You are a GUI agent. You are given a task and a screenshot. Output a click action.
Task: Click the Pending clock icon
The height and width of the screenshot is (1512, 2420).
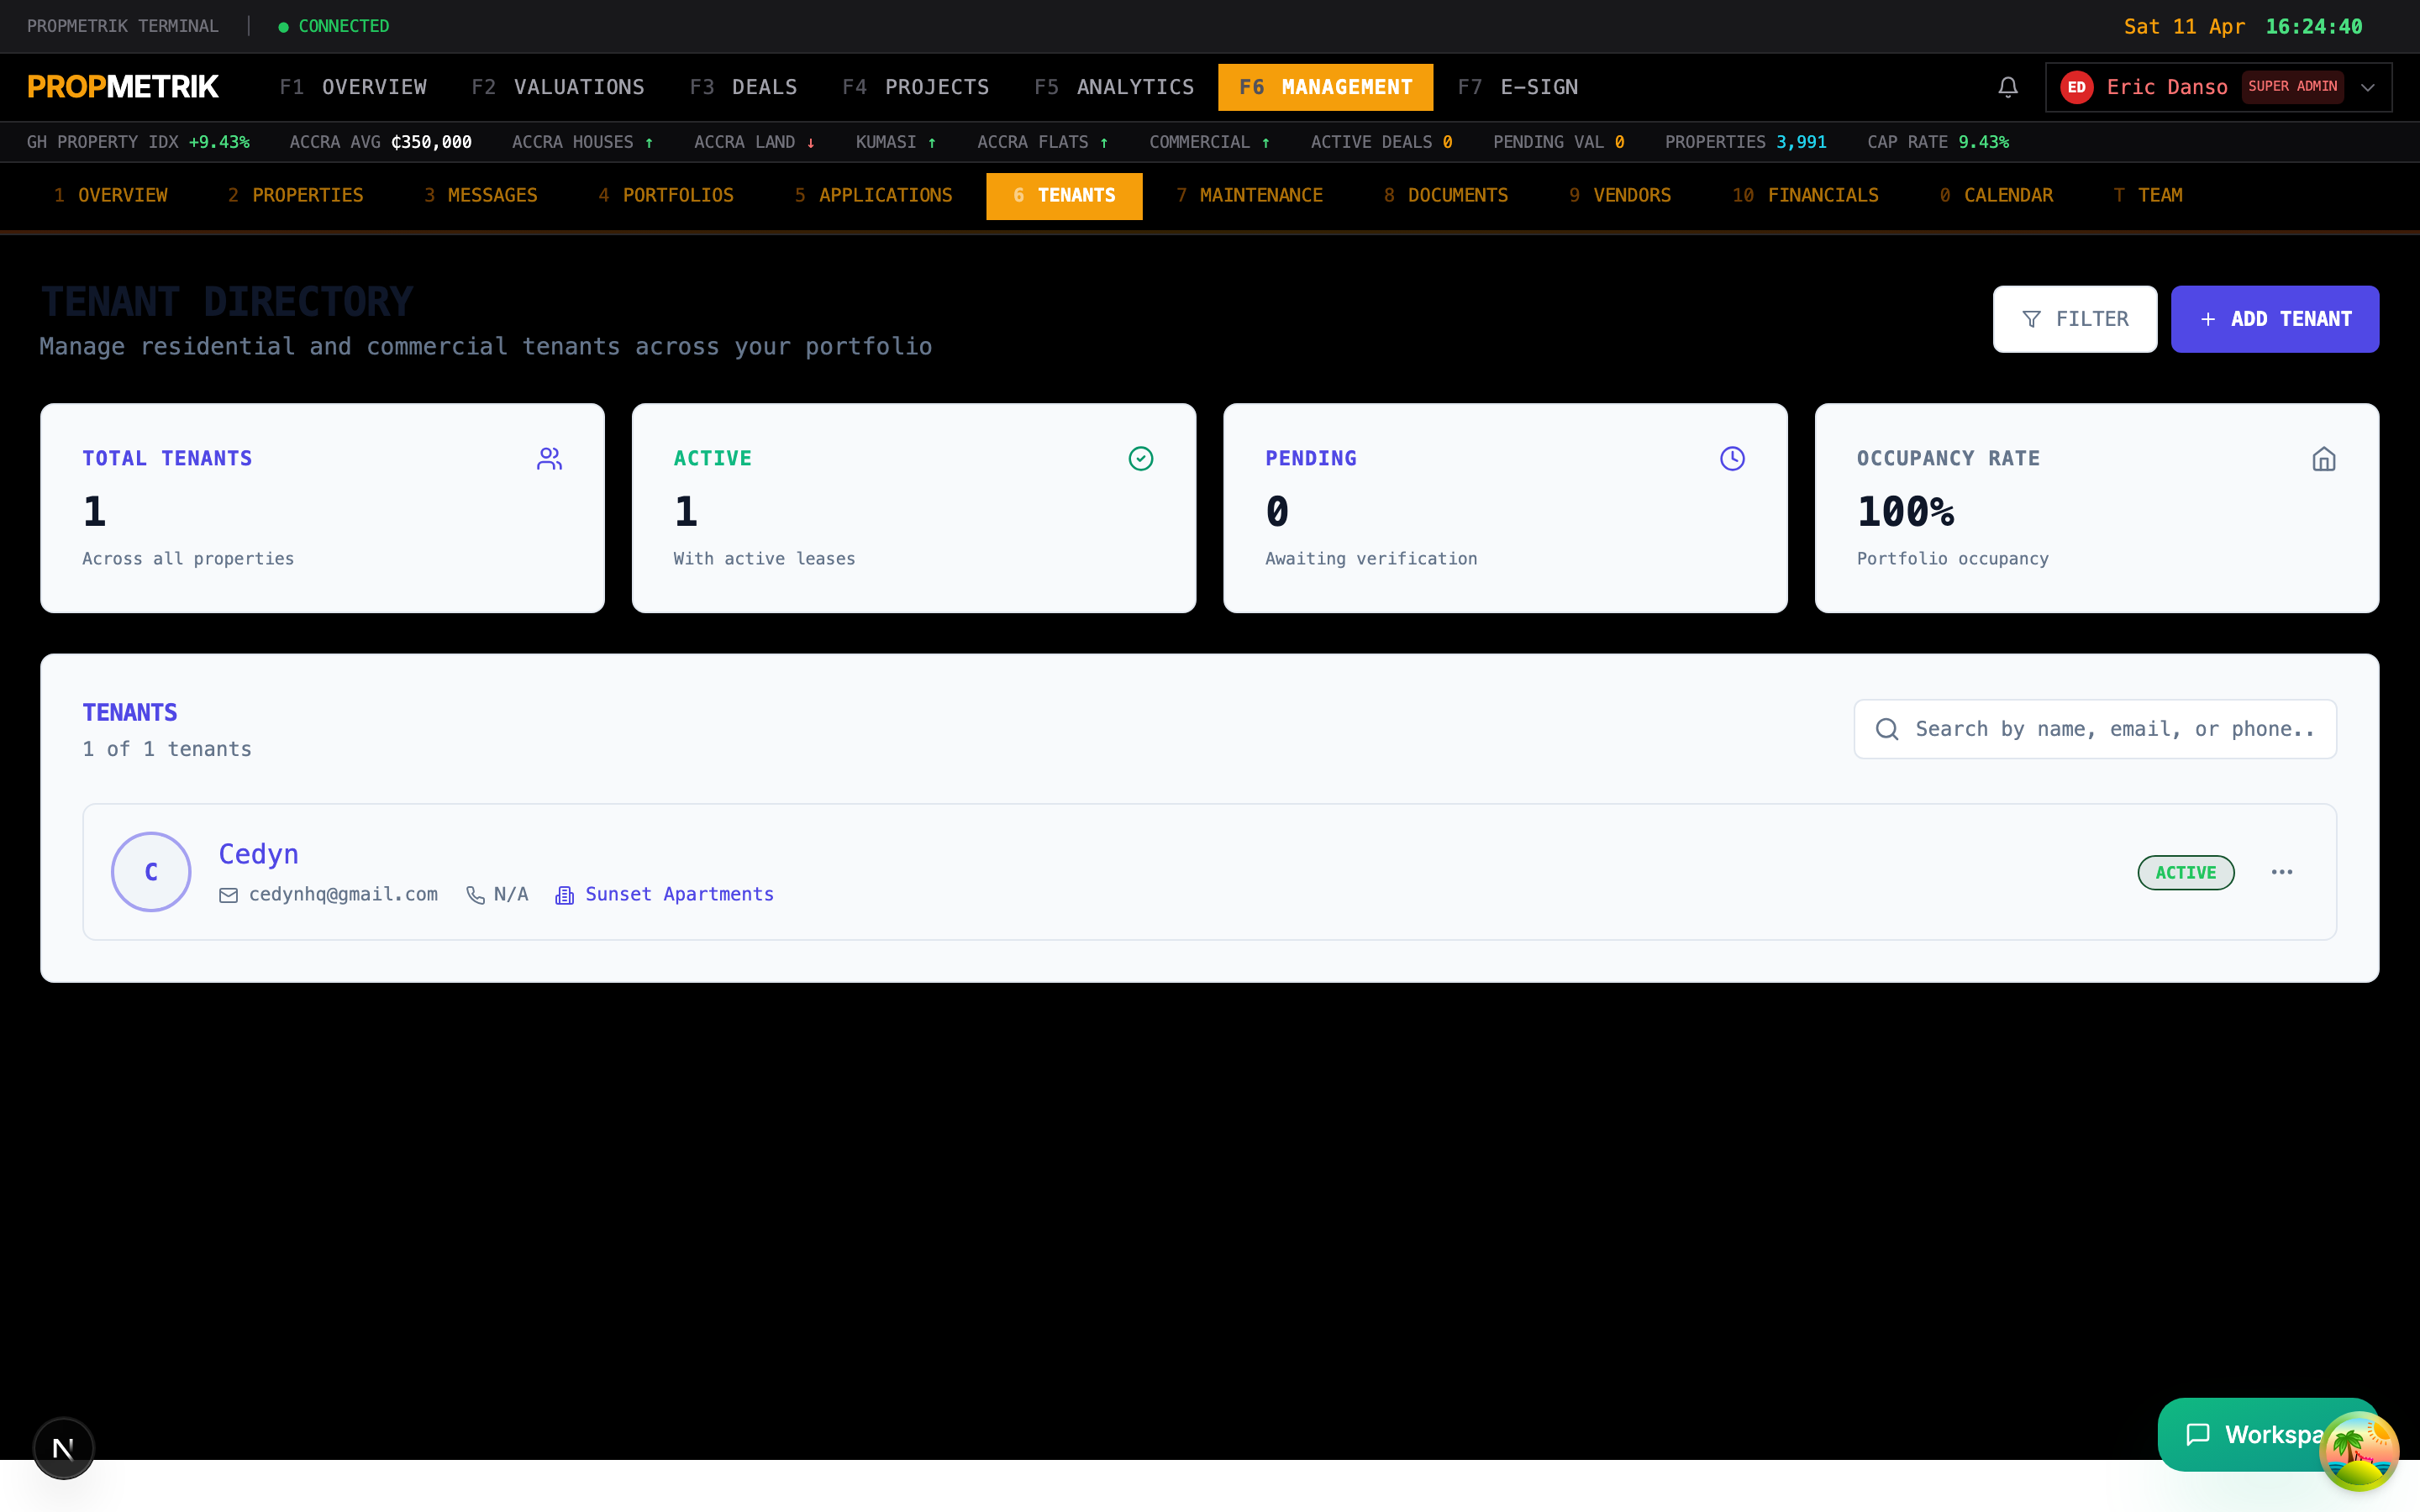(1732, 459)
